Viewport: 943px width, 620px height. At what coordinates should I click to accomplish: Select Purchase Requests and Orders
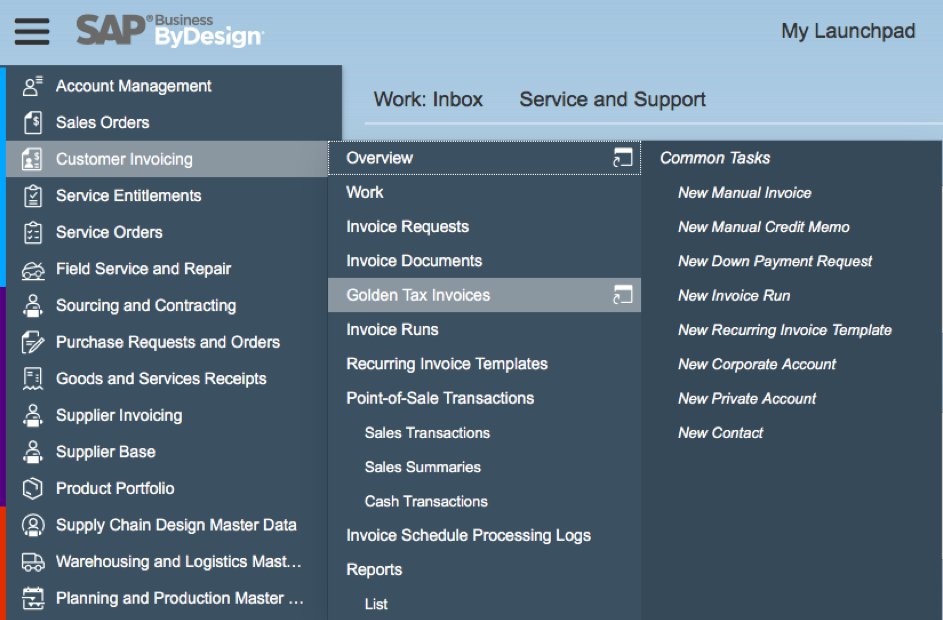coord(167,342)
